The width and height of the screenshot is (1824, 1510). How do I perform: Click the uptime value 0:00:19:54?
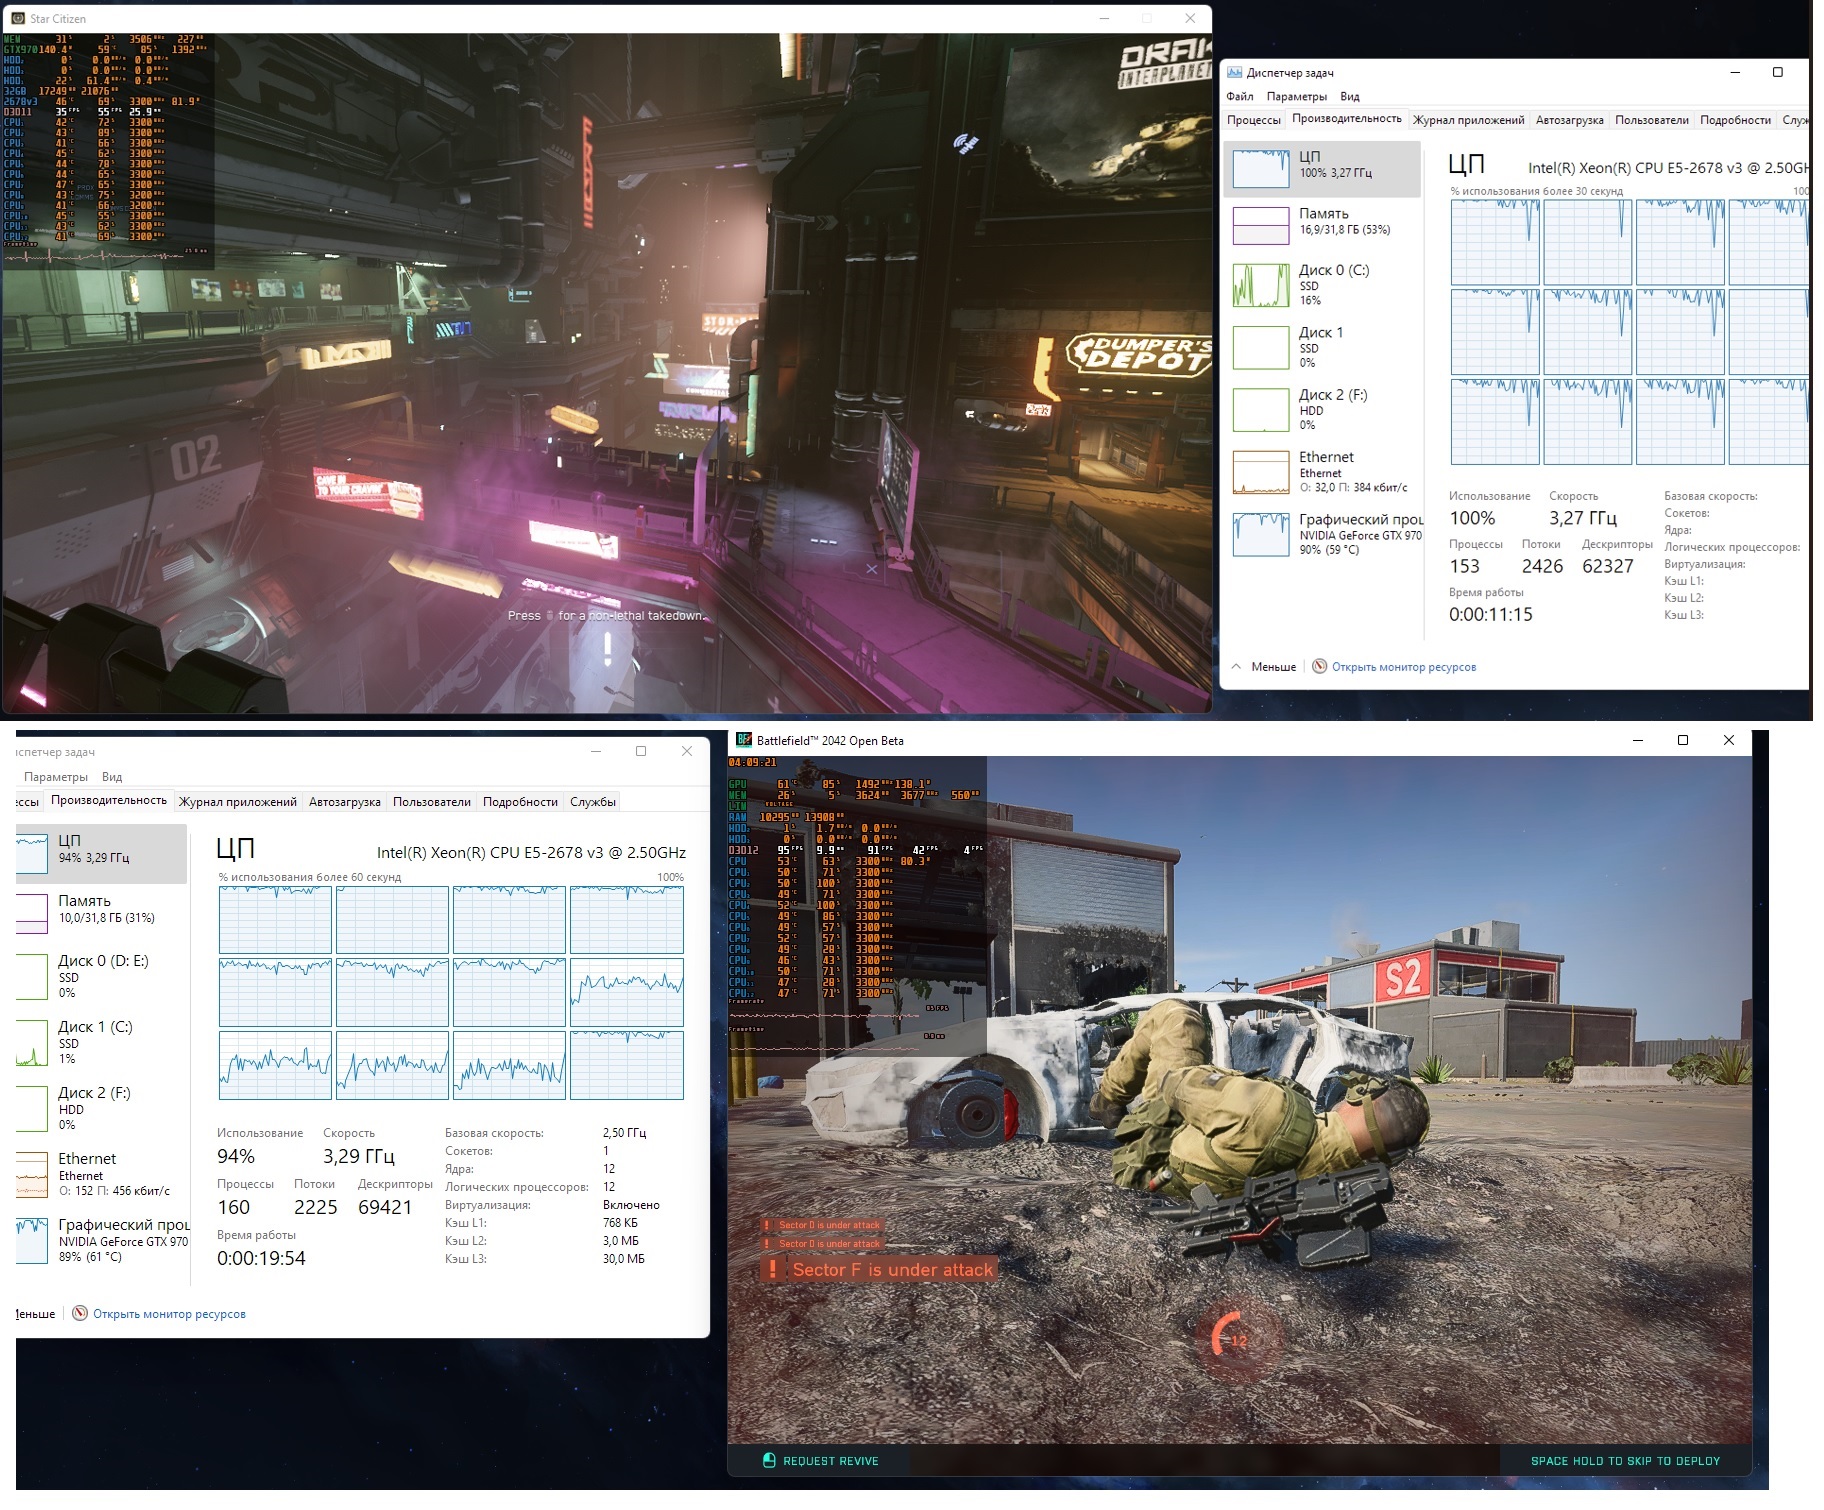pos(261,1258)
